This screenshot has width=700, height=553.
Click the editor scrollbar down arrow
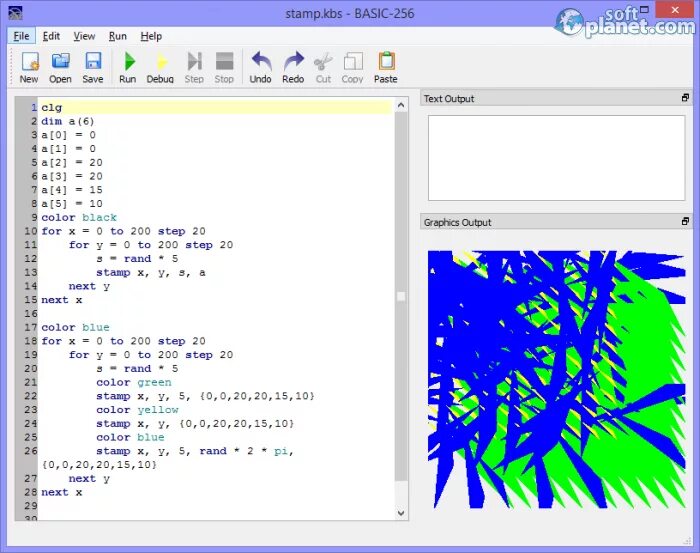[x=401, y=513]
